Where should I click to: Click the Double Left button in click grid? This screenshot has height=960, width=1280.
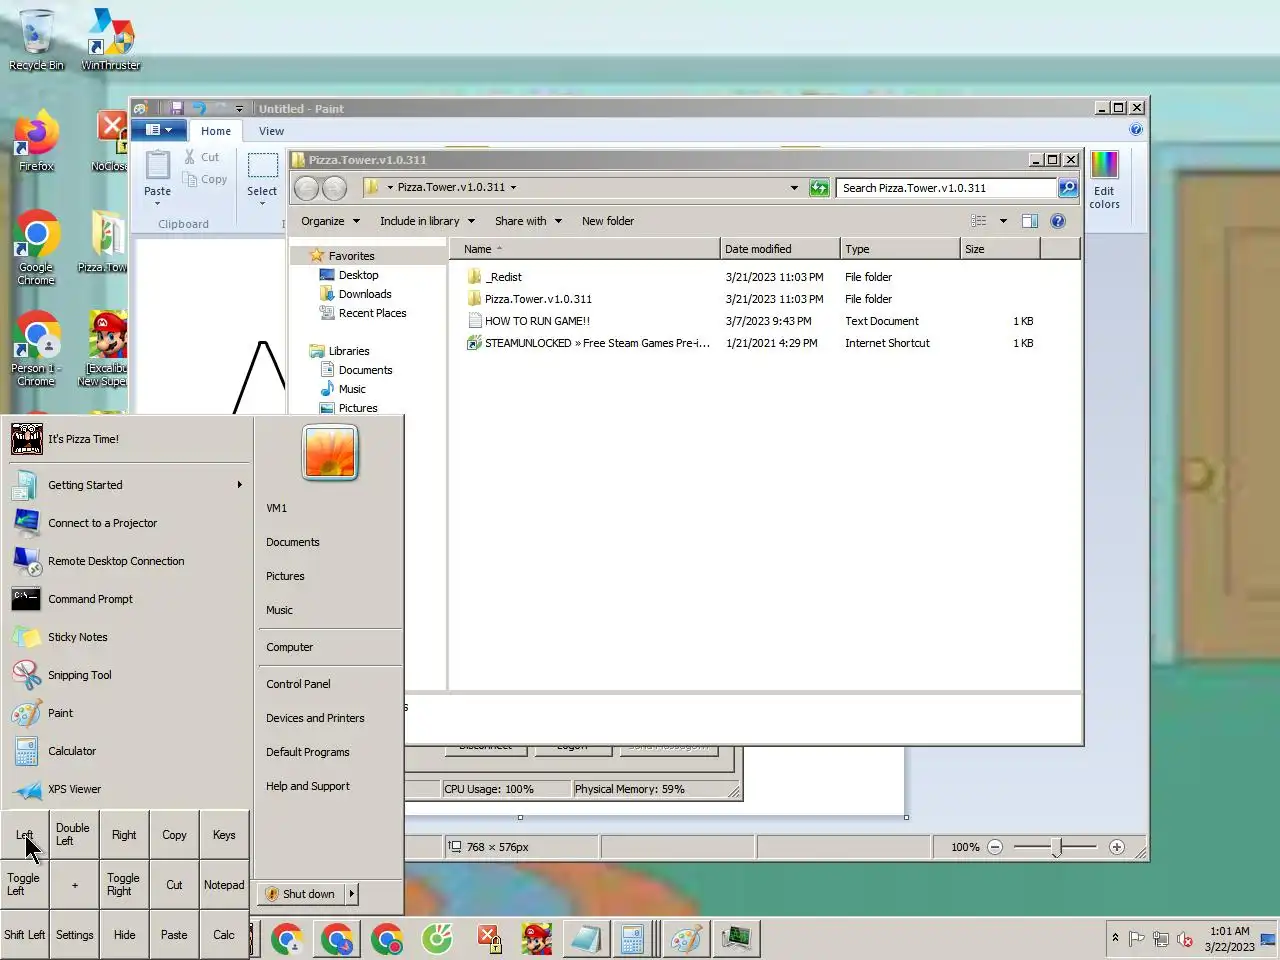click(74, 834)
